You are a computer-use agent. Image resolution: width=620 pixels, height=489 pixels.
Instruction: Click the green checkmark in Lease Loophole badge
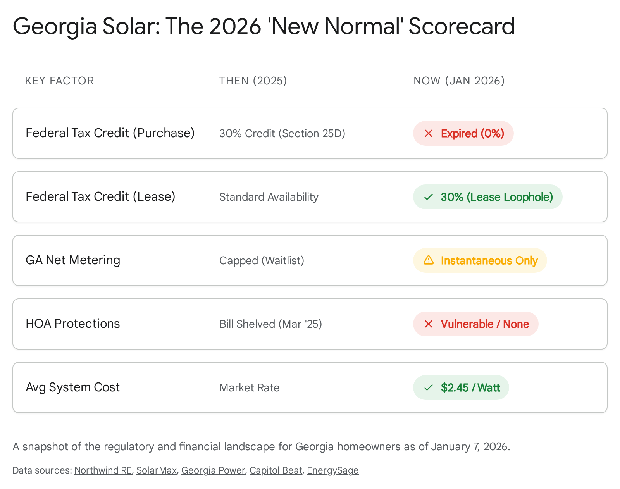click(428, 197)
